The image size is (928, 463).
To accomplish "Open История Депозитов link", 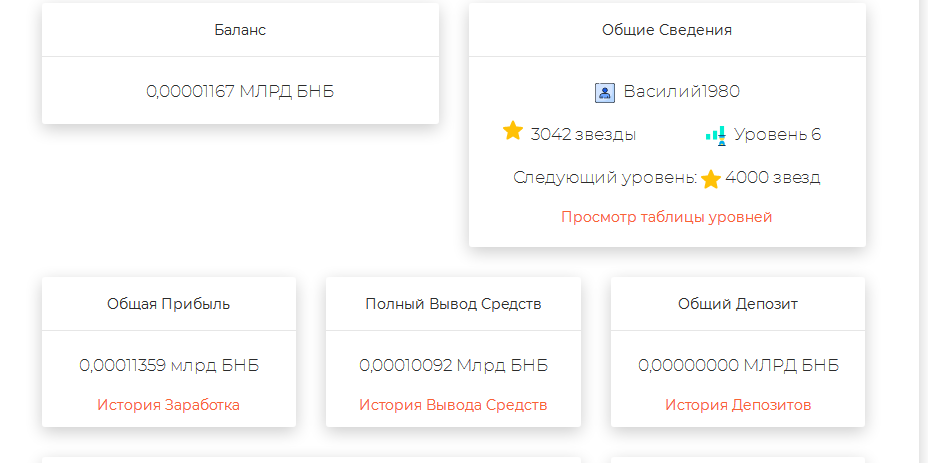I will (x=738, y=405).
